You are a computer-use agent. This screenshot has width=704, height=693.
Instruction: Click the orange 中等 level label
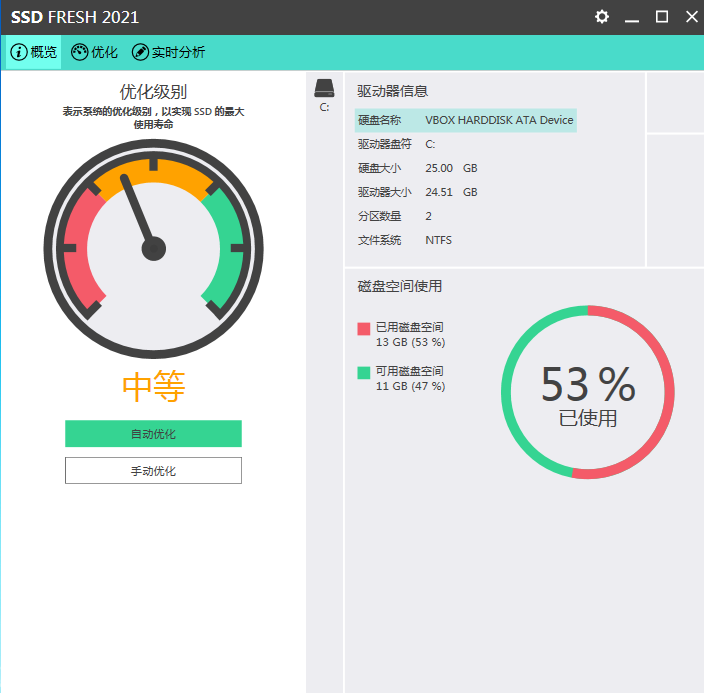pyautogui.click(x=153, y=387)
